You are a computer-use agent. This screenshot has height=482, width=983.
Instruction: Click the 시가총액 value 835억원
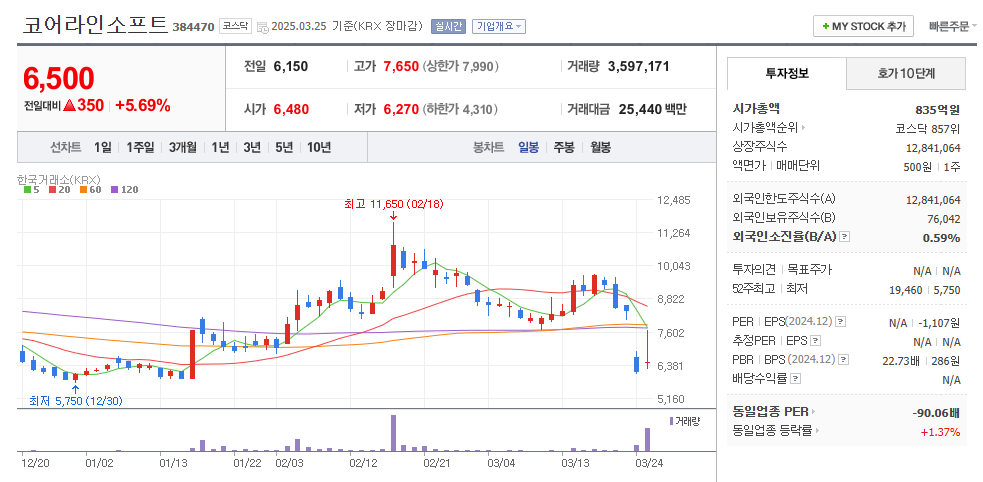tap(937, 110)
